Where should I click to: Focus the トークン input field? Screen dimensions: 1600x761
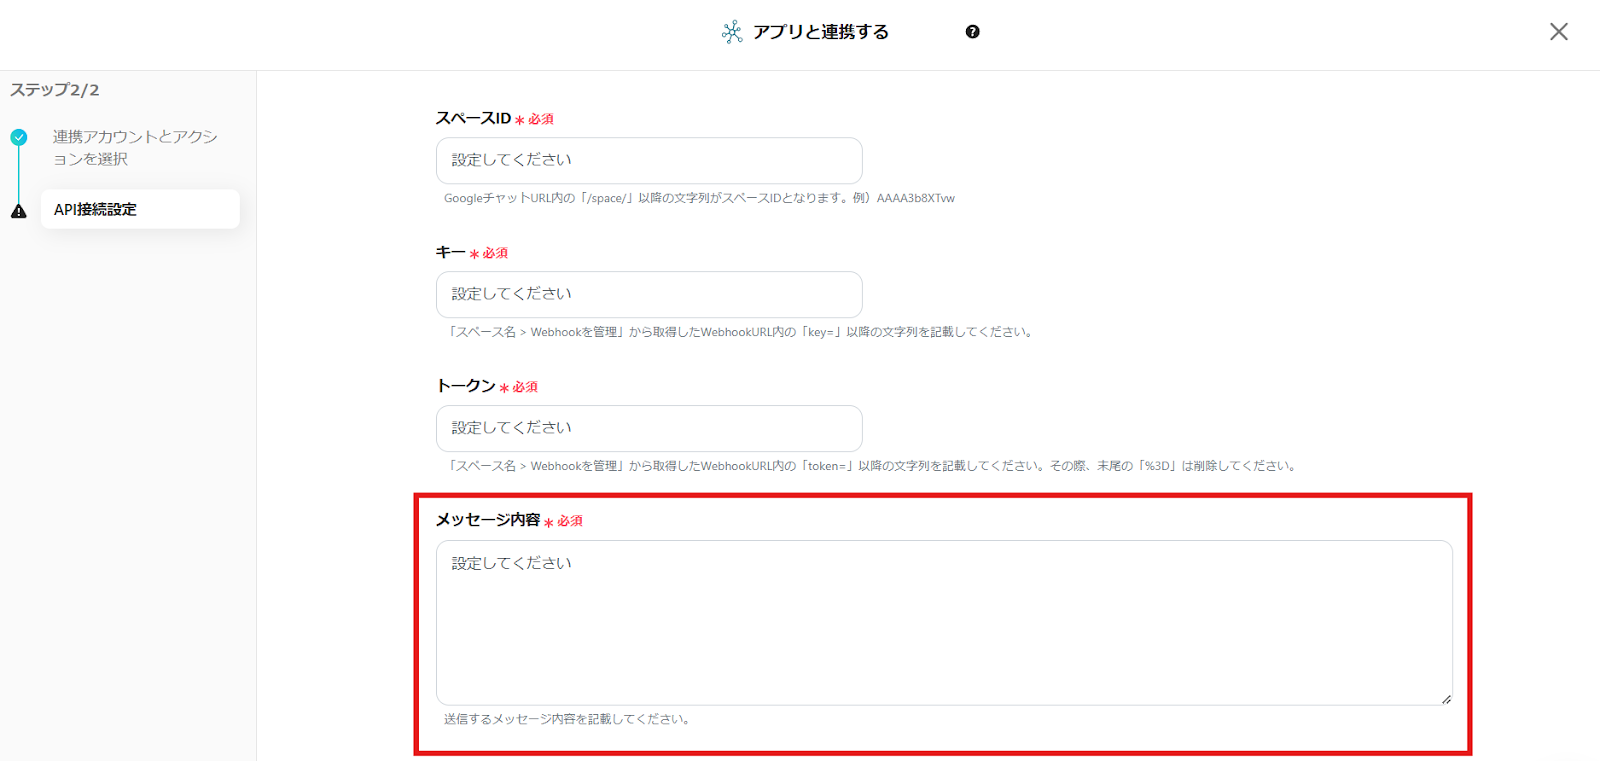click(x=649, y=429)
